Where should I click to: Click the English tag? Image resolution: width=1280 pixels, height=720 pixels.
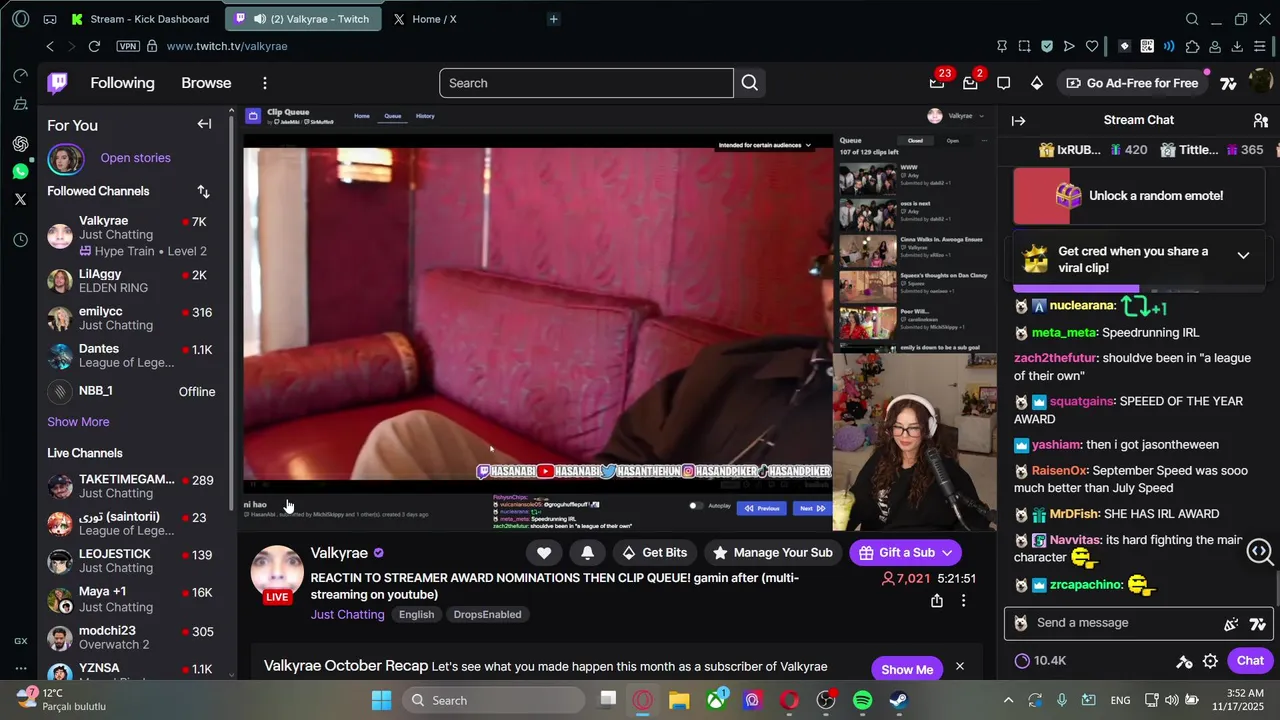(416, 615)
